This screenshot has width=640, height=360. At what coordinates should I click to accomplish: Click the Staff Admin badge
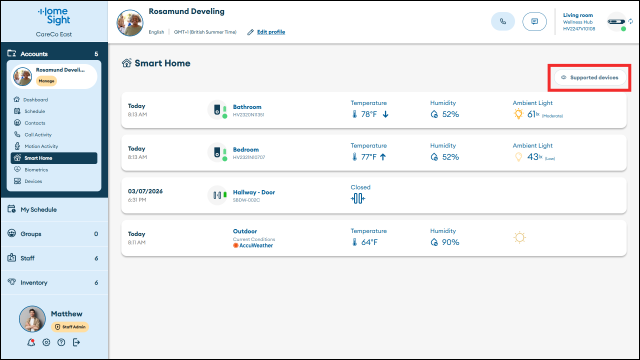(x=70, y=327)
